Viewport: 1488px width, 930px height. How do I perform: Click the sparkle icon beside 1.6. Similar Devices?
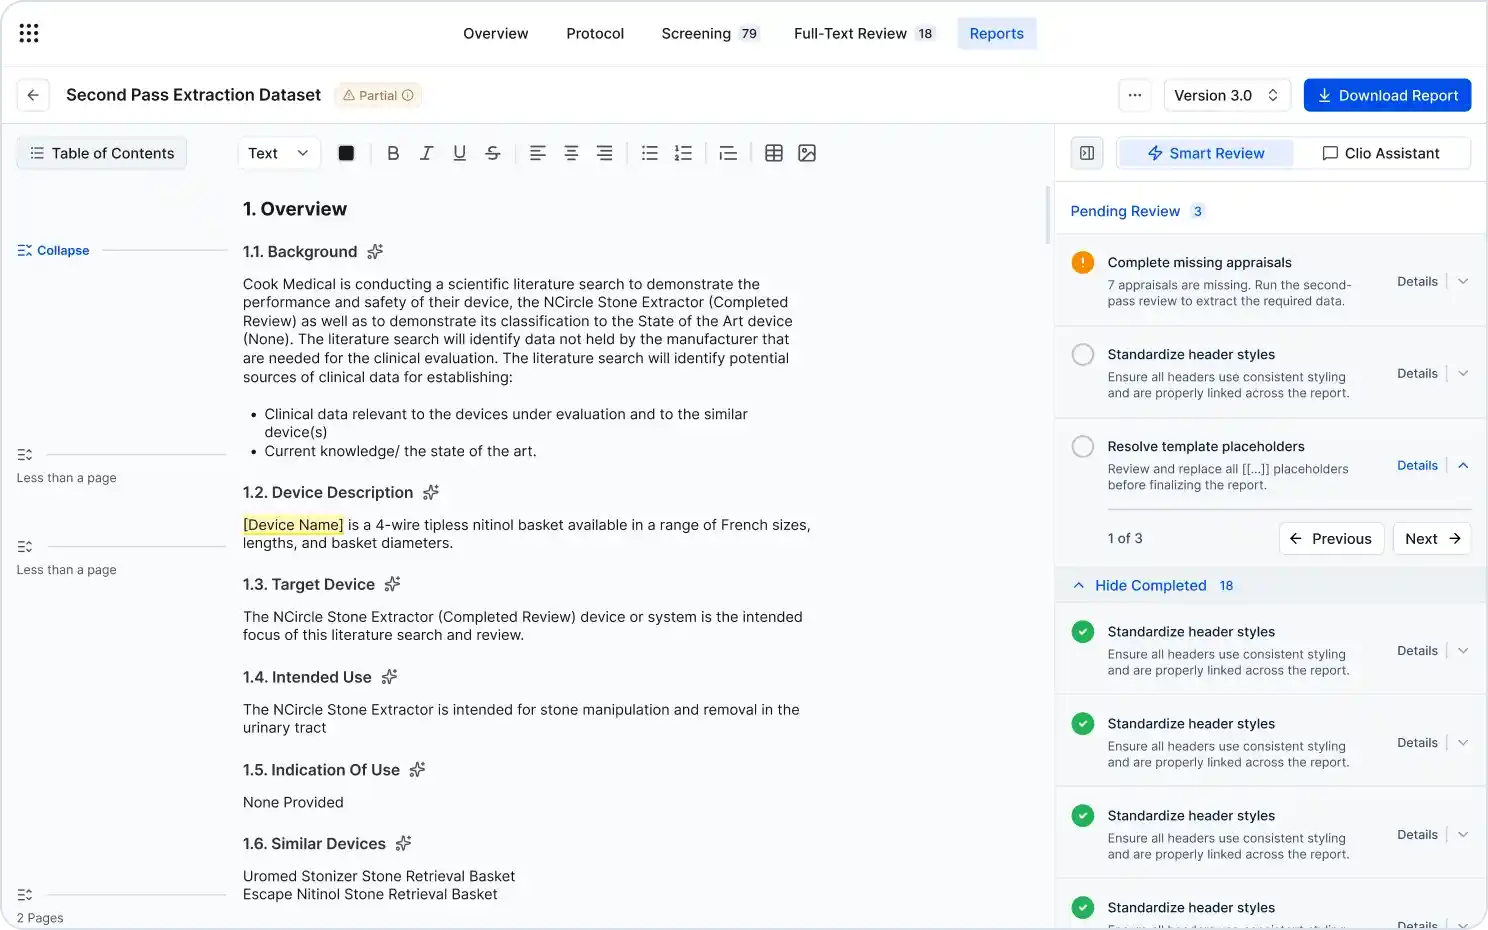(x=404, y=844)
